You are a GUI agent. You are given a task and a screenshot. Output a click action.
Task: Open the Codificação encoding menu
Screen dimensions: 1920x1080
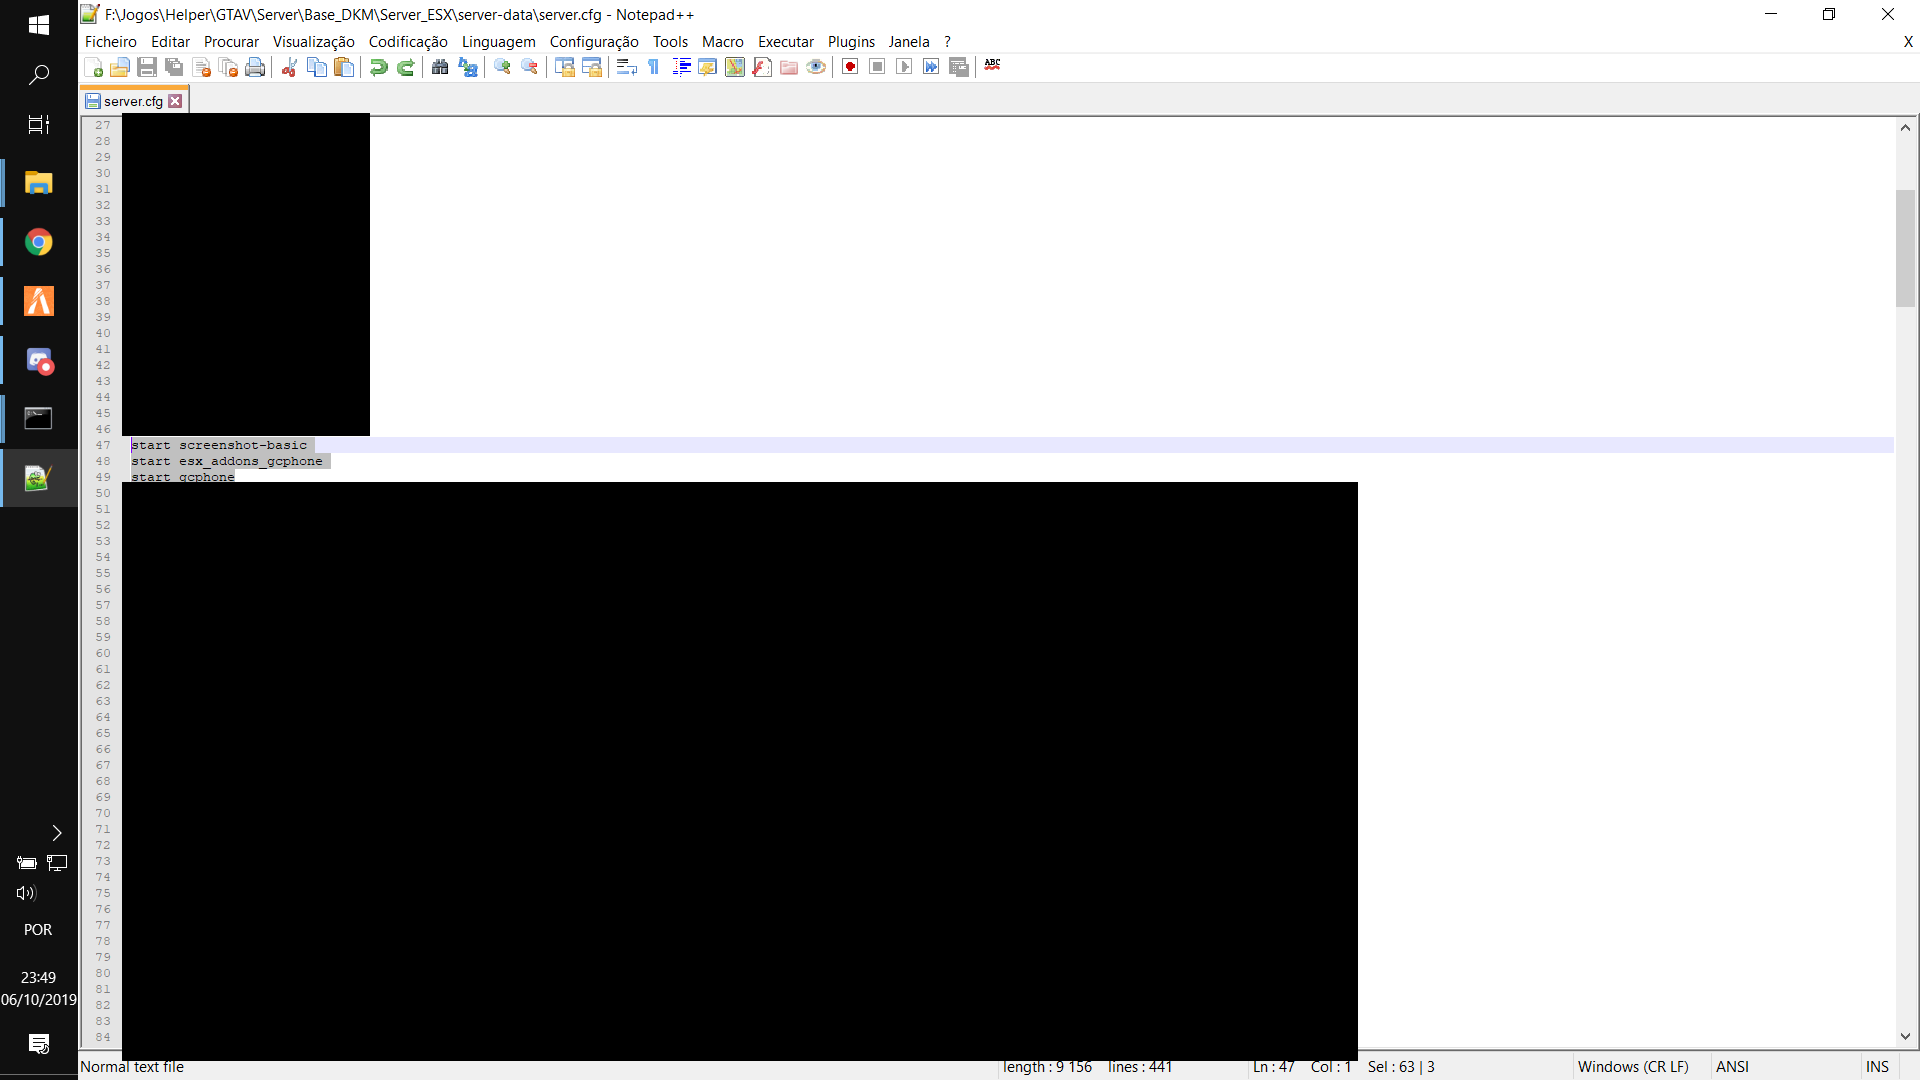coord(407,41)
